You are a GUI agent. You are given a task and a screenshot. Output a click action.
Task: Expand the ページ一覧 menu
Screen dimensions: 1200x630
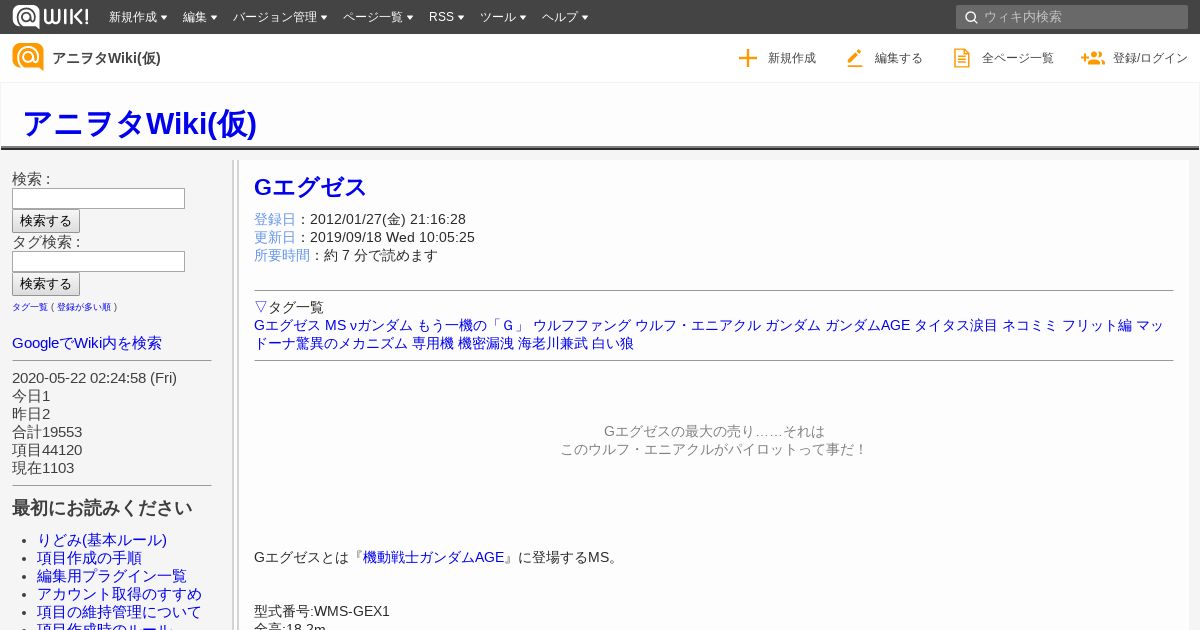tap(378, 17)
